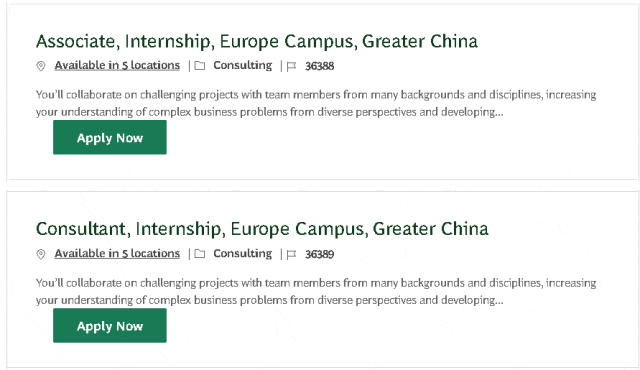Open the Consultant, Internship, Europe Campus job title
This screenshot has height=370, width=640.
(x=262, y=229)
